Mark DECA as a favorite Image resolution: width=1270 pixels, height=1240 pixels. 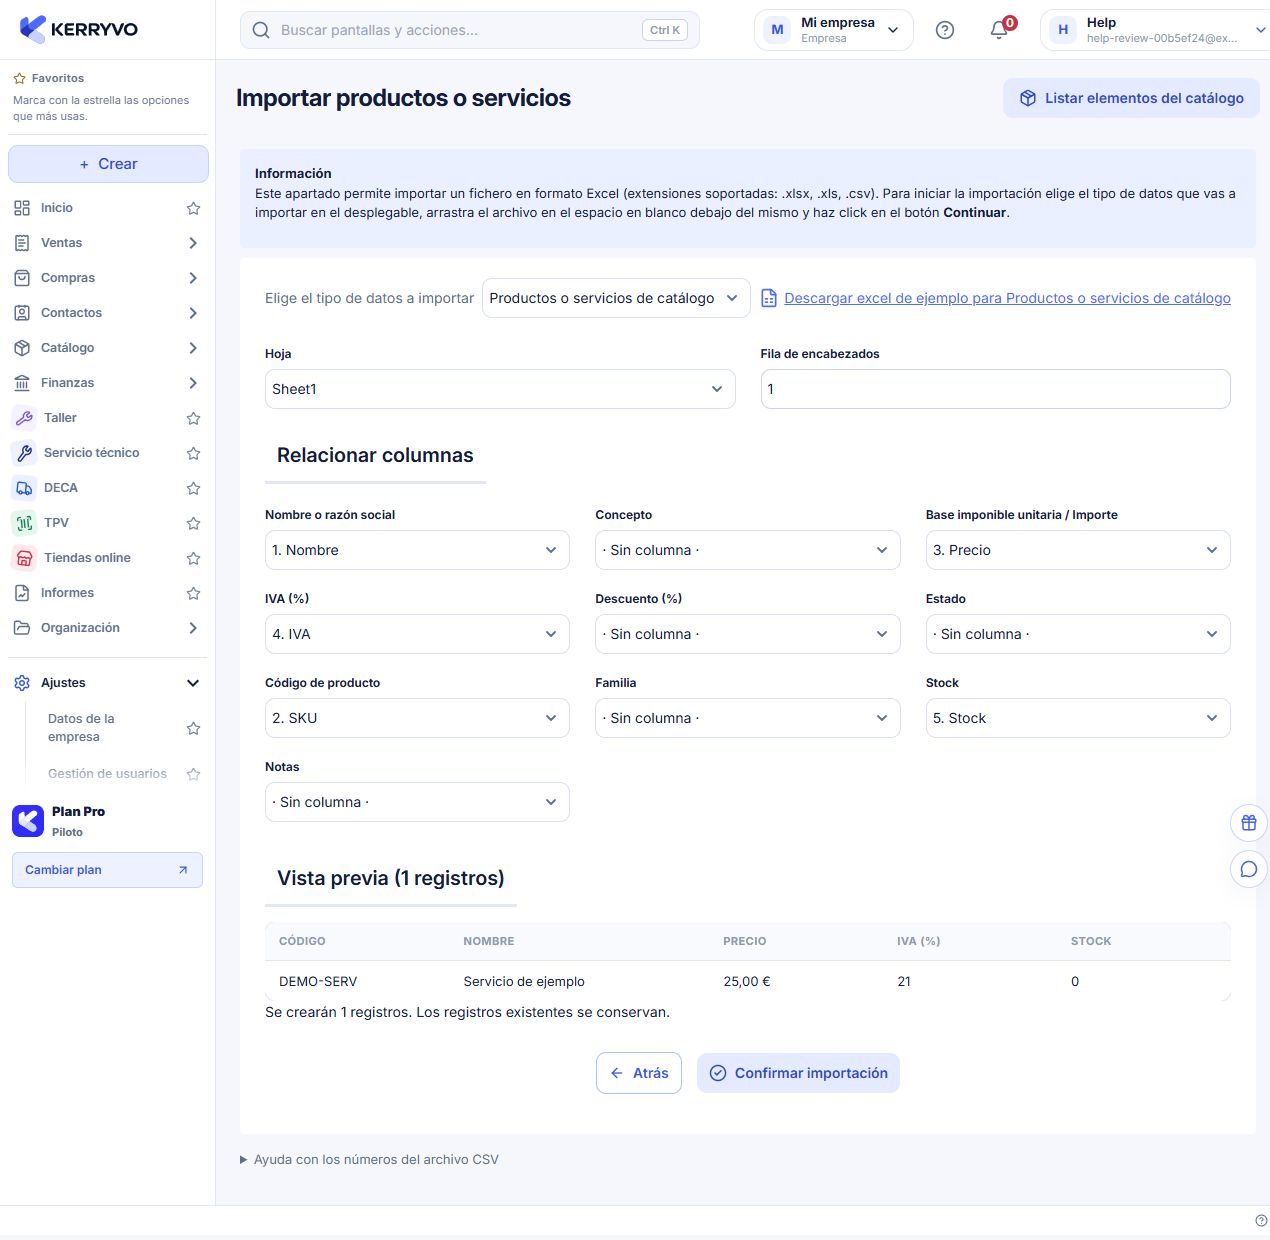(x=194, y=488)
